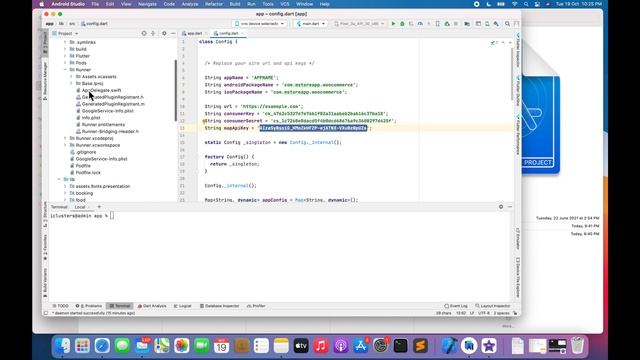Screen dimensions: 640x360
Task: Open Mail app in the dock
Action: point(142,346)
